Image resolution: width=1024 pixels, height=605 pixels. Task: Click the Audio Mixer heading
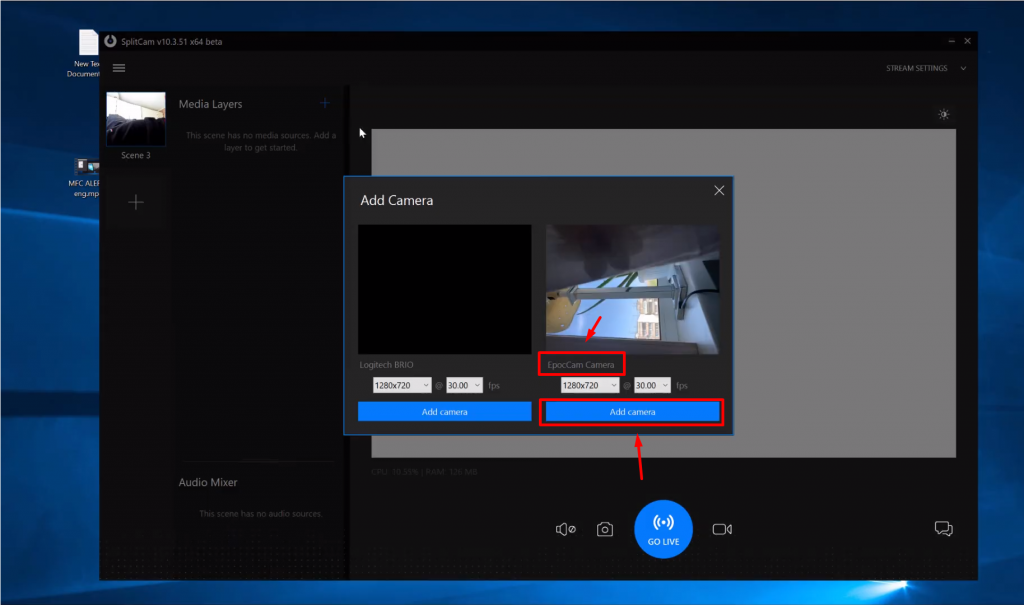(x=208, y=482)
